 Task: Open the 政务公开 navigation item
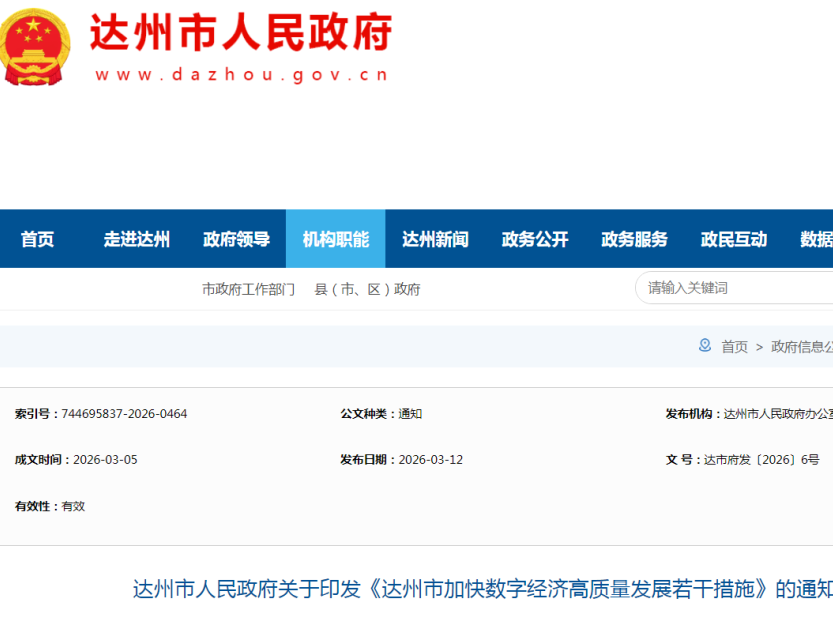pyautogui.click(x=535, y=239)
